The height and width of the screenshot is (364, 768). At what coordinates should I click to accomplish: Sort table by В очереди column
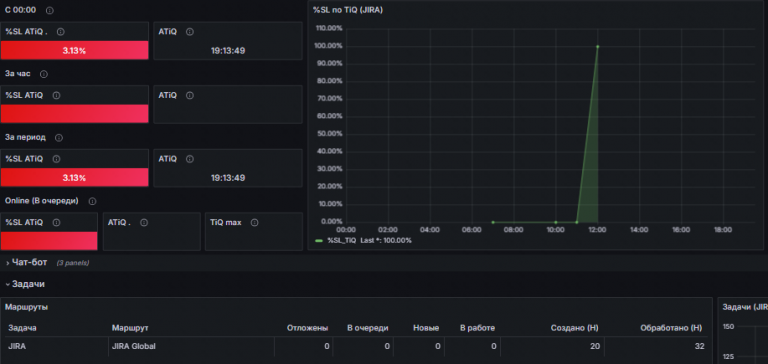click(368, 328)
